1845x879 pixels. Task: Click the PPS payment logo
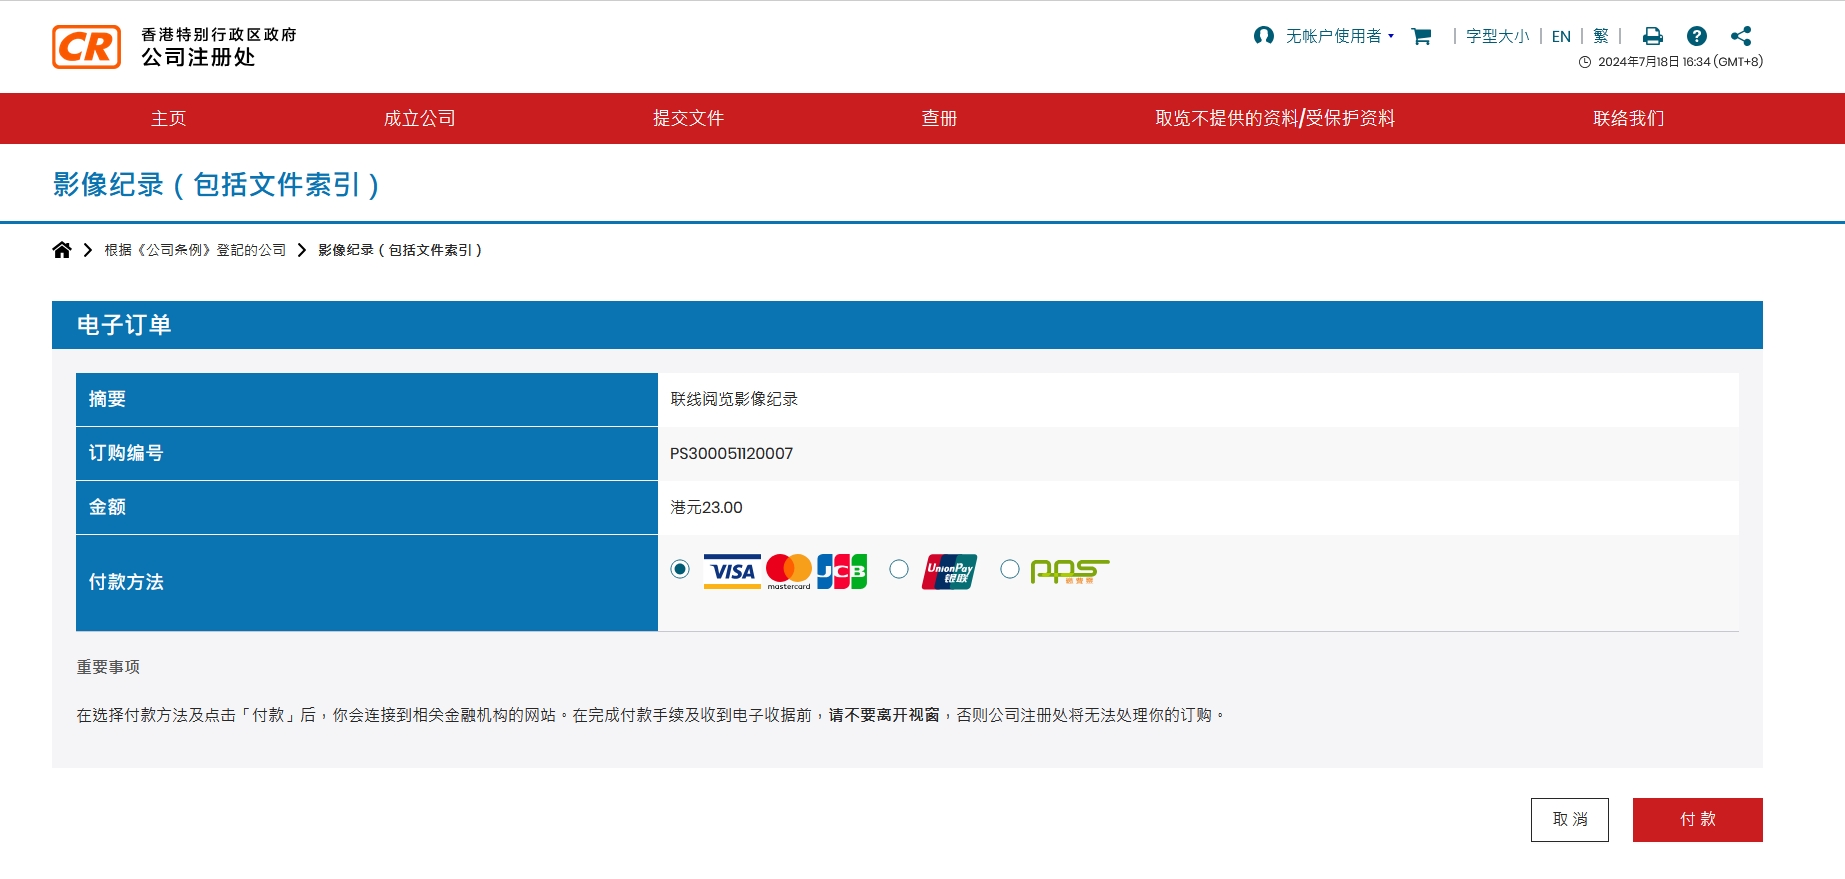tap(1069, 571)
